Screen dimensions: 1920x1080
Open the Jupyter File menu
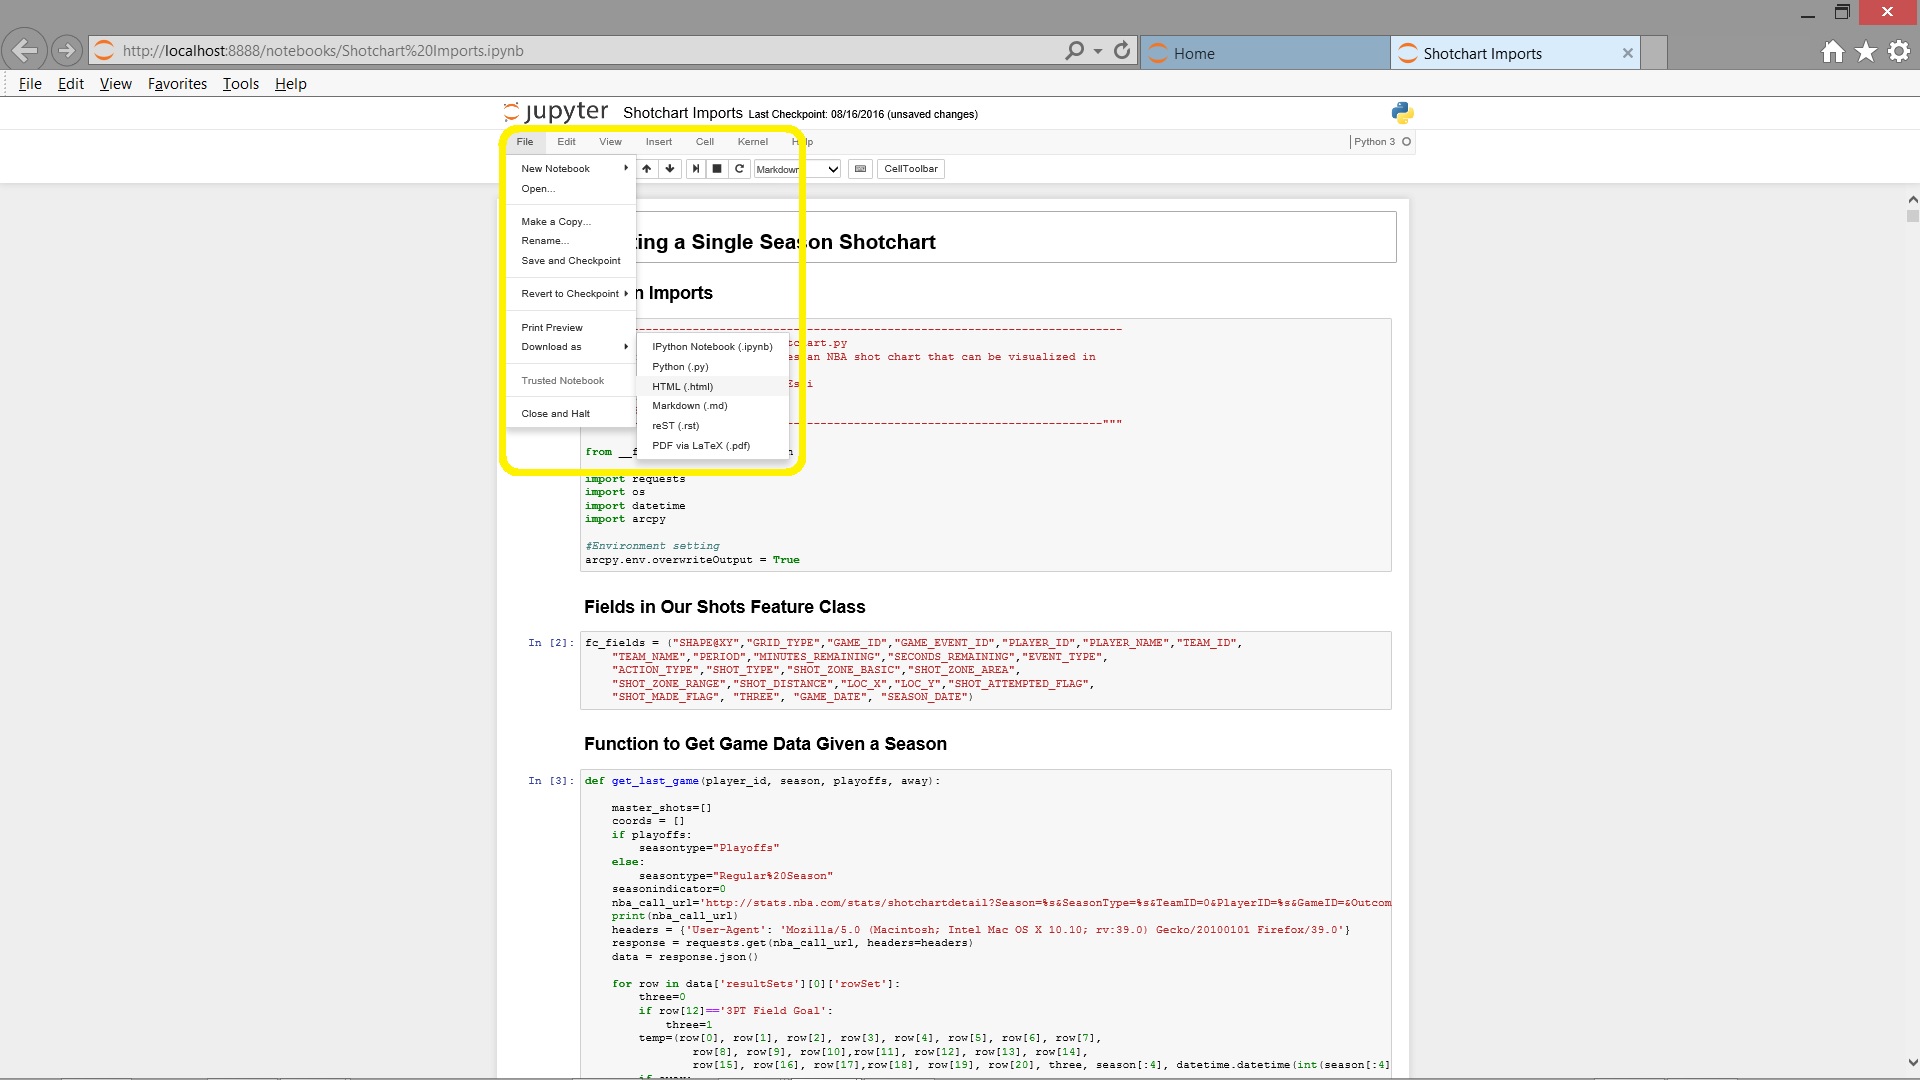(525, 142)
